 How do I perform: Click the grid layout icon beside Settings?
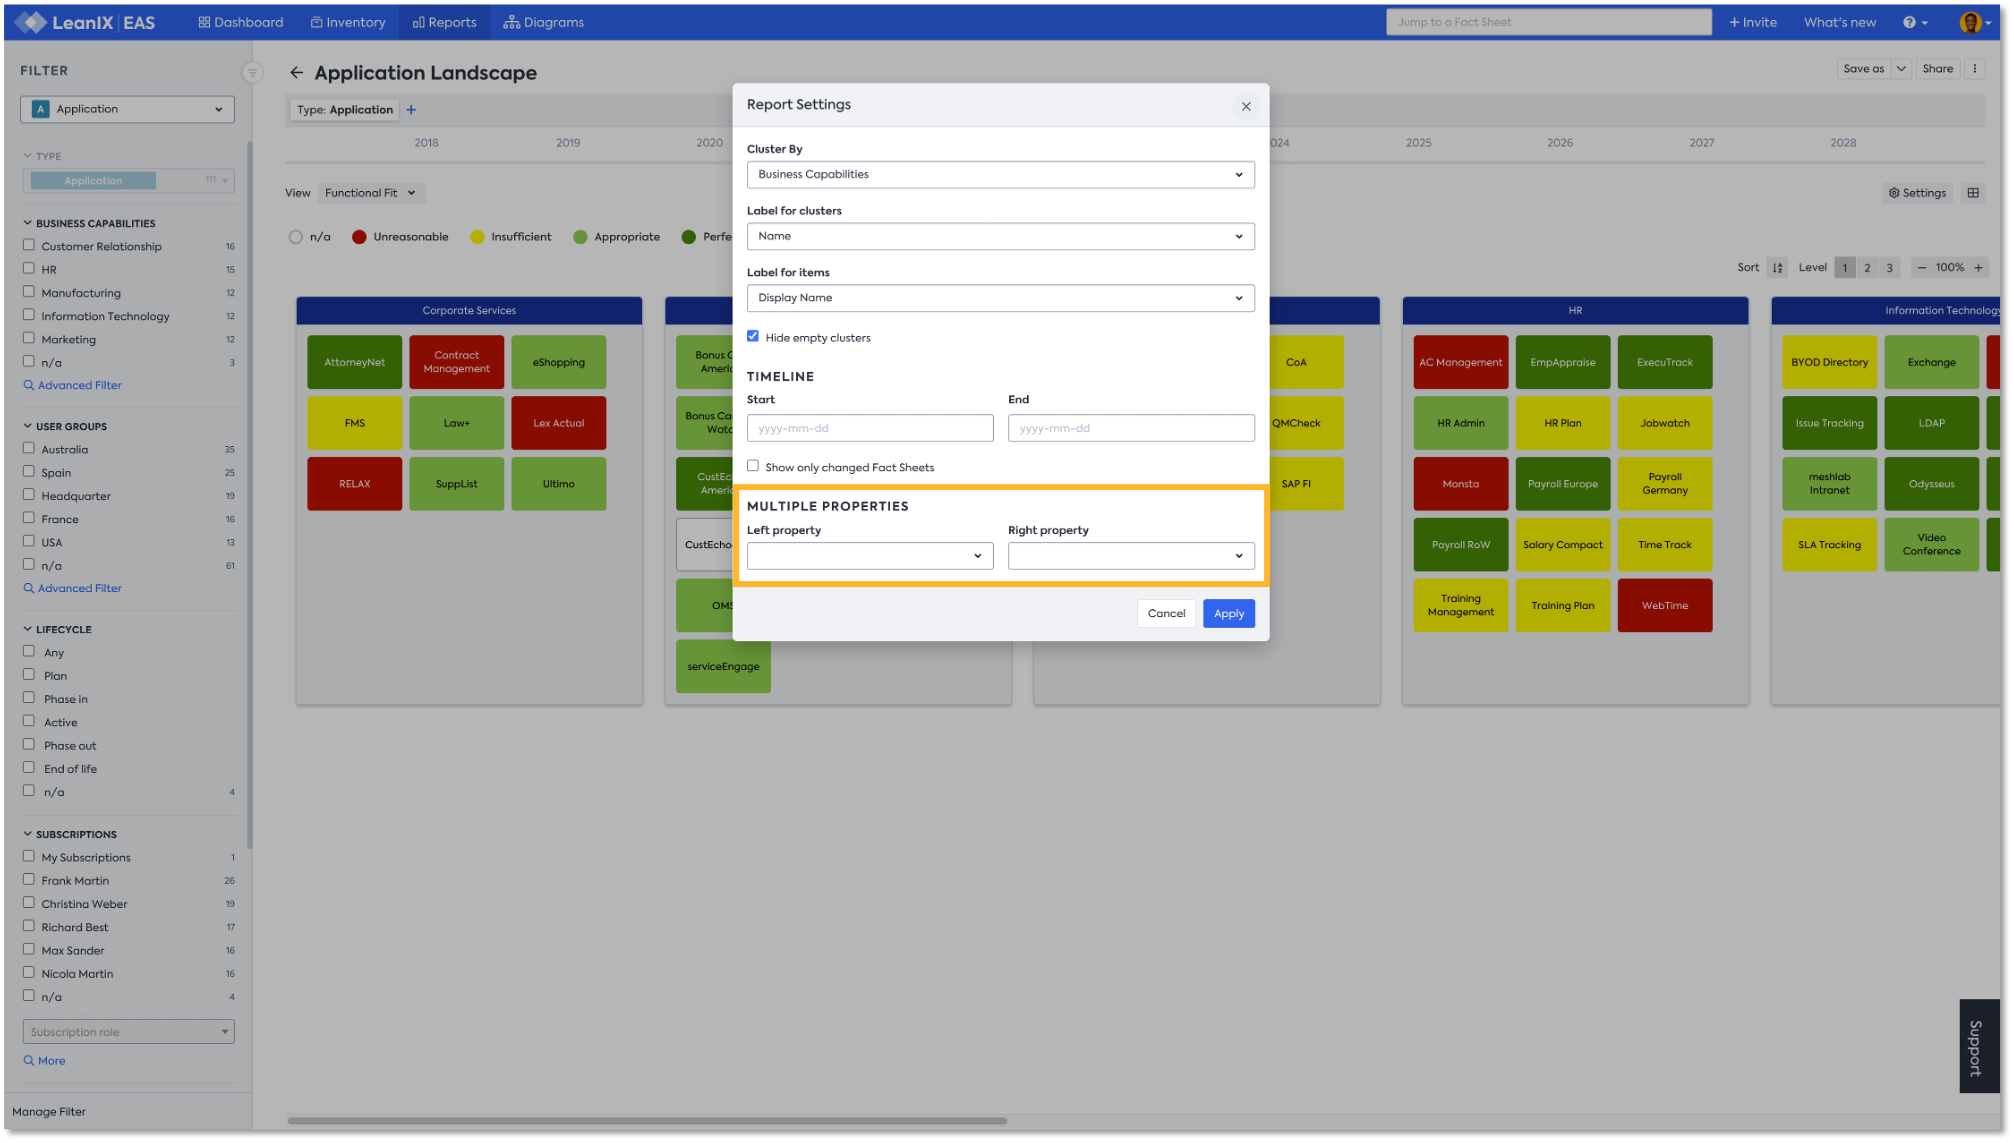1973,193
